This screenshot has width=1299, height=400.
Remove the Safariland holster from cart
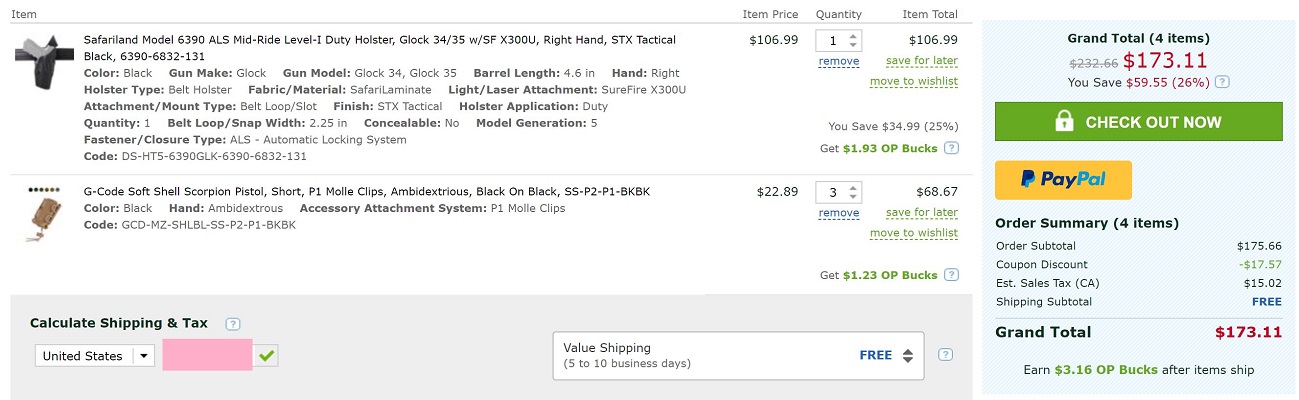coord(838,62)
